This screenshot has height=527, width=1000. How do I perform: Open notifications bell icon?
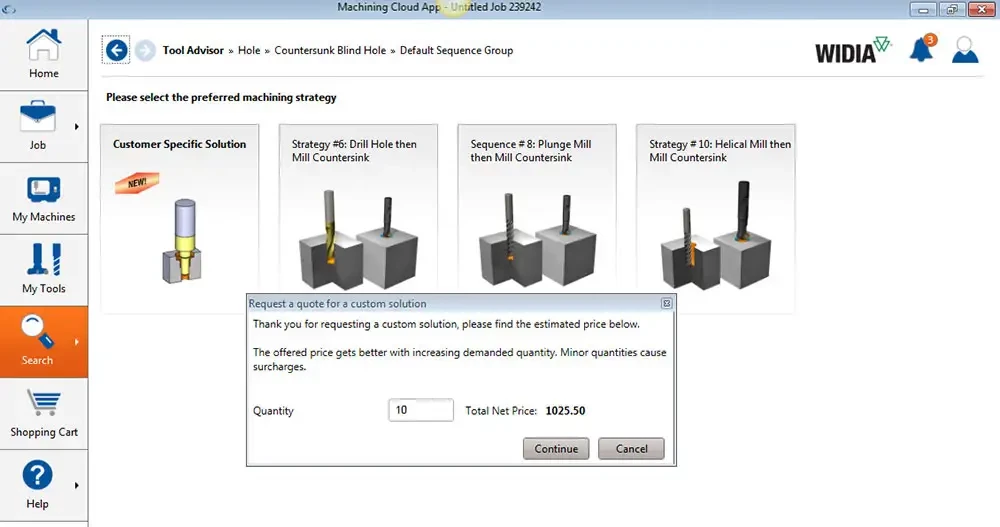point(922,49)
